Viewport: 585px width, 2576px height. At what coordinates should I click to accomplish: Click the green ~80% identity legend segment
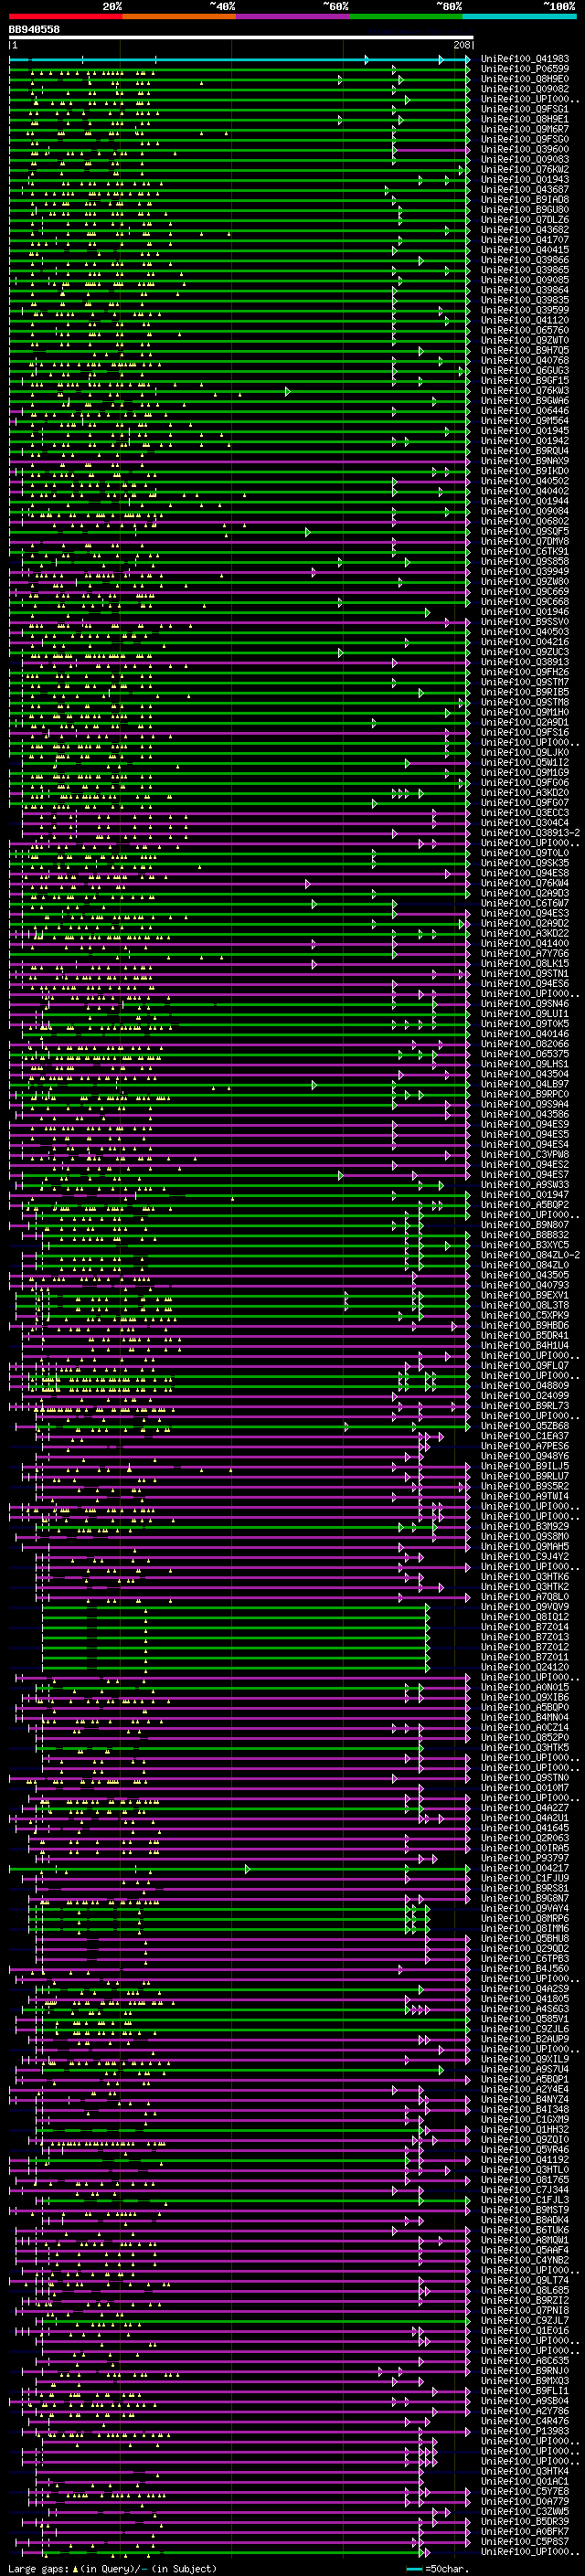click(x=406, y=17)
